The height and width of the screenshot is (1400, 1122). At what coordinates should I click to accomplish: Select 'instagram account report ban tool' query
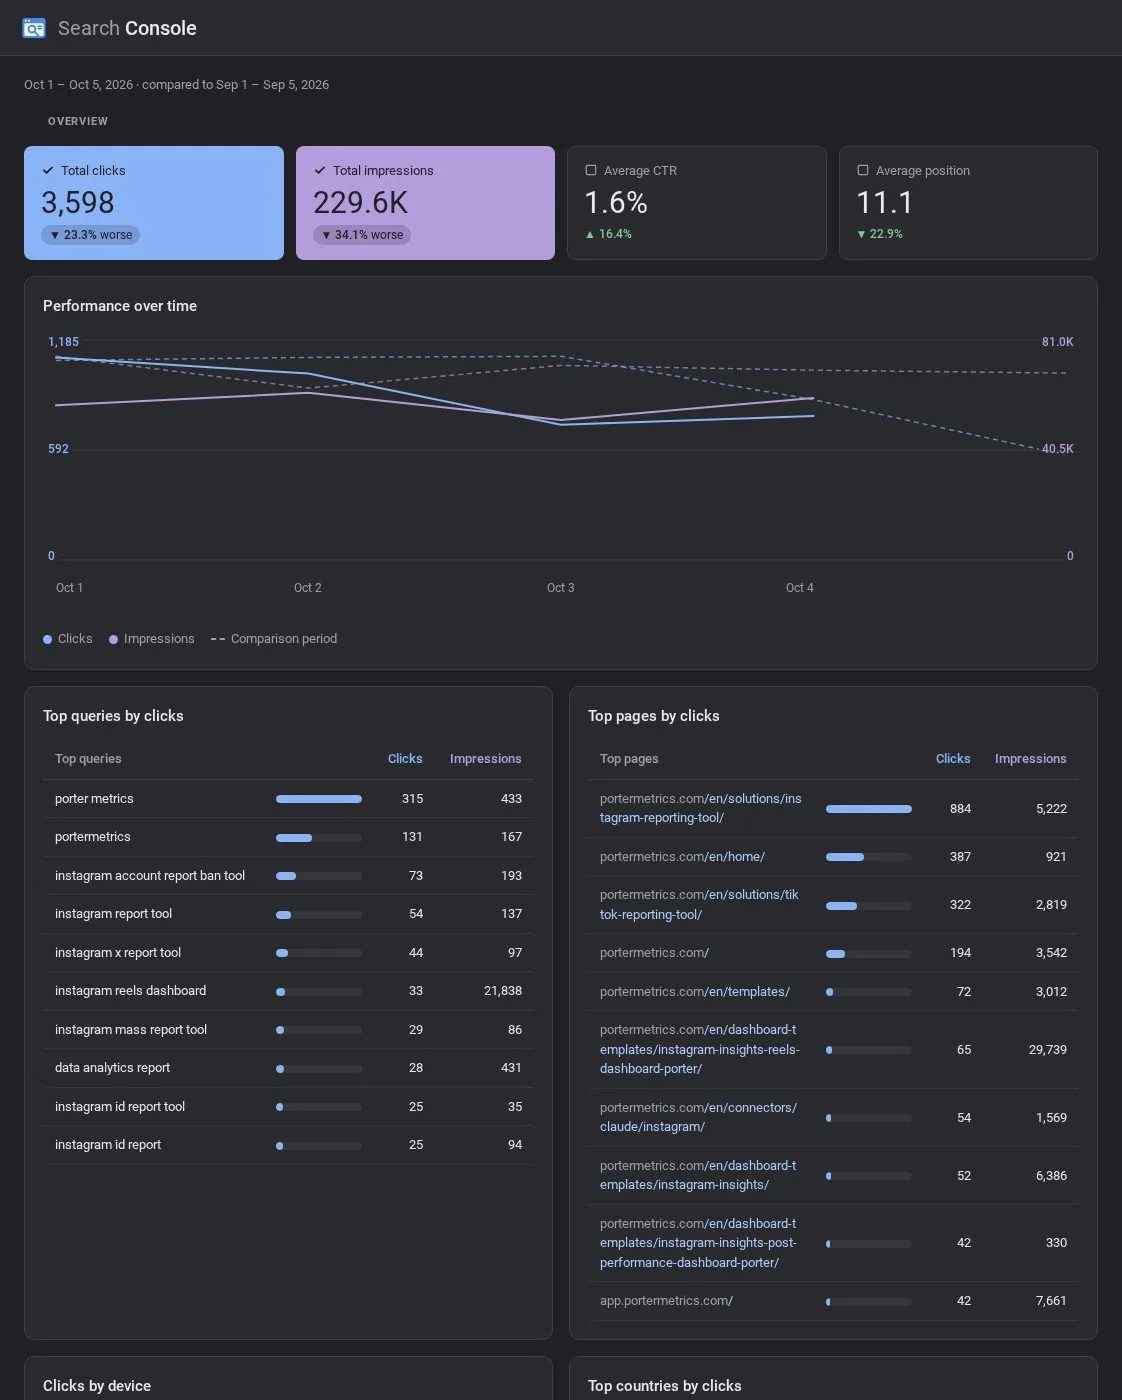[288, 876]
